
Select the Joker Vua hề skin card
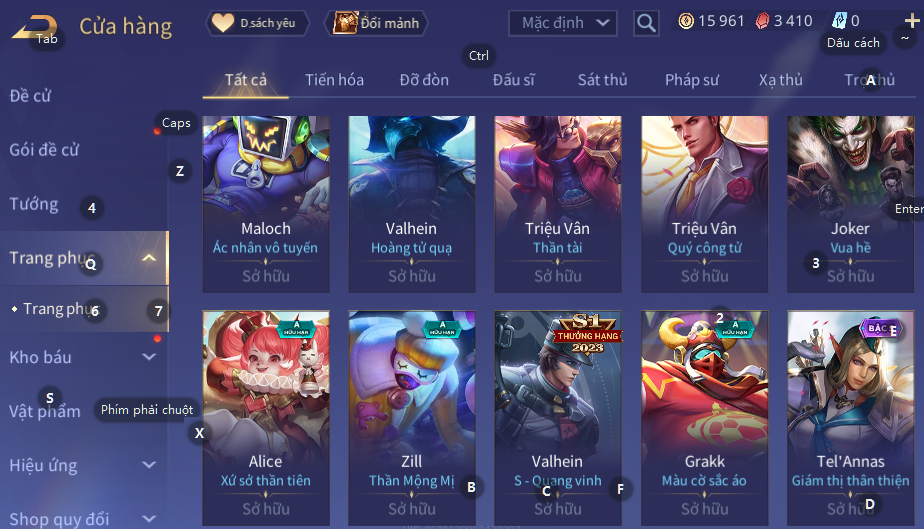pyautogui.click(x=850, y=204)
